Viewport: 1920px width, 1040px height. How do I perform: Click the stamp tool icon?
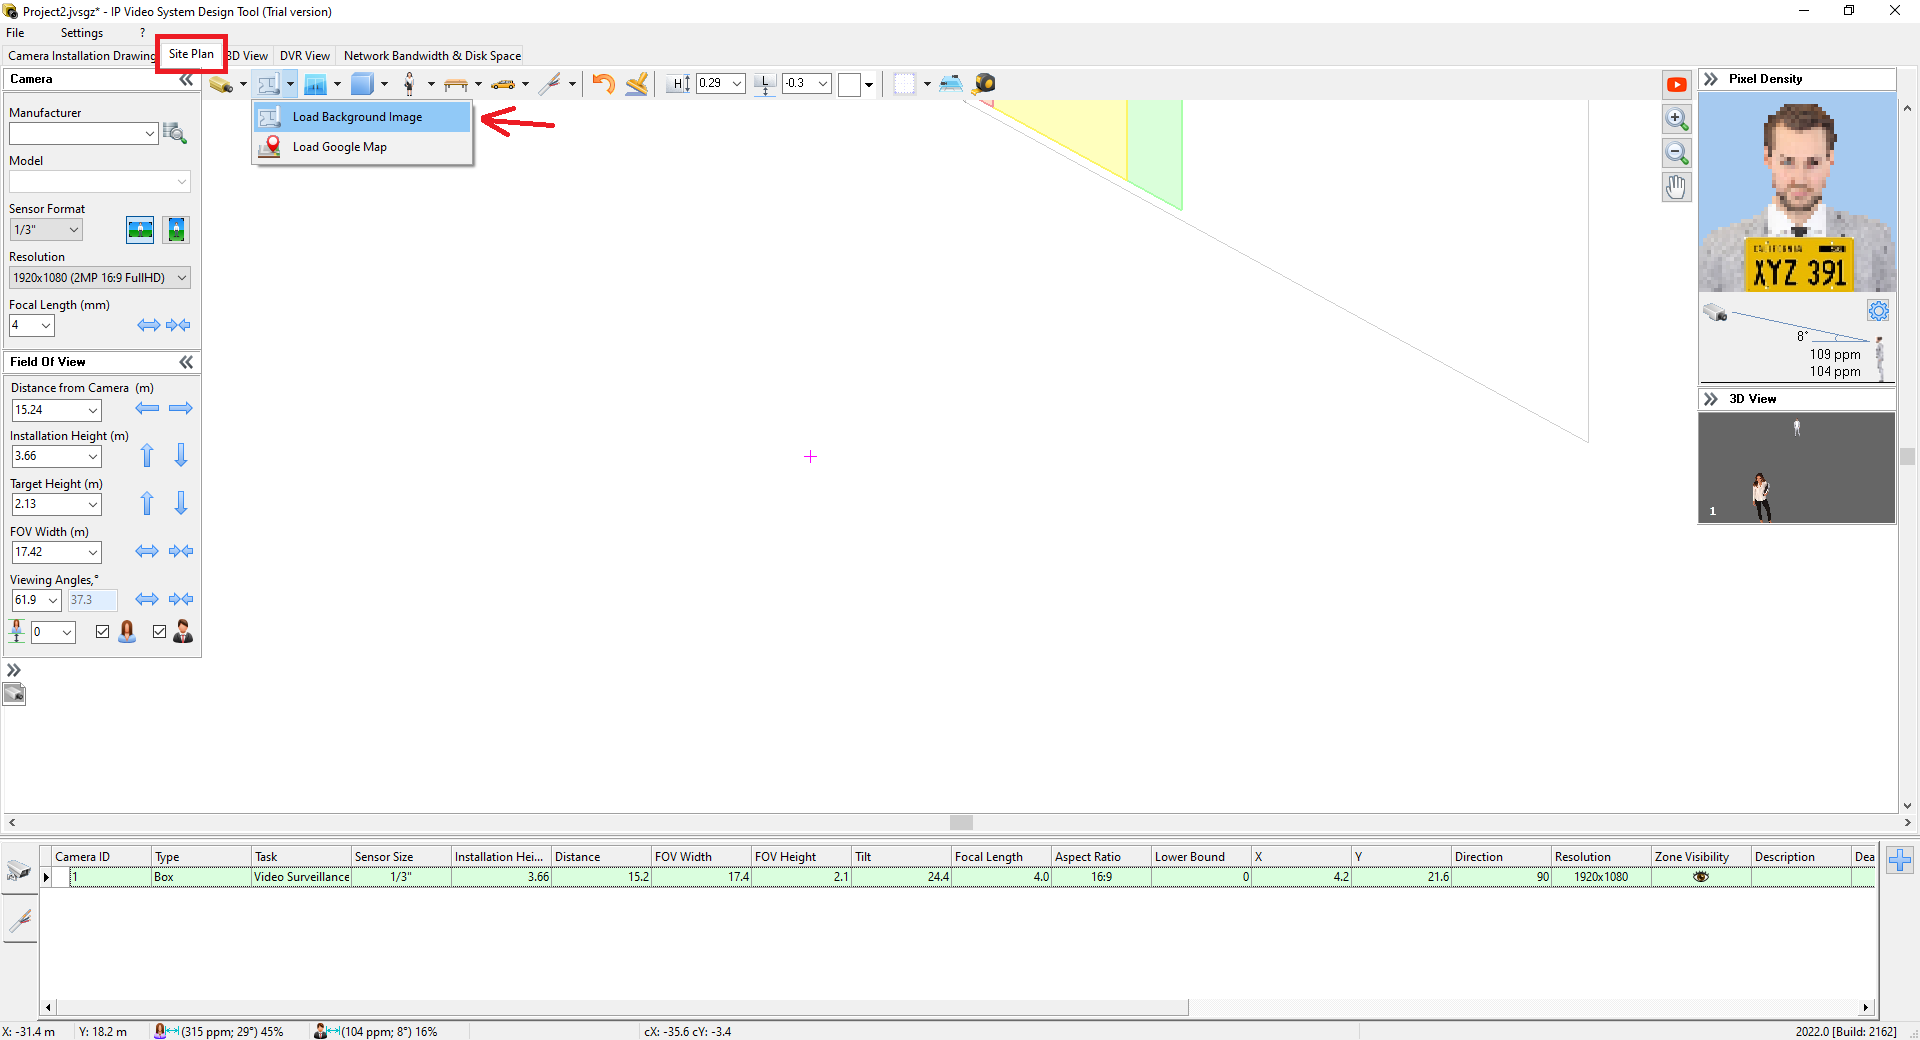click(x=637, y=84)
